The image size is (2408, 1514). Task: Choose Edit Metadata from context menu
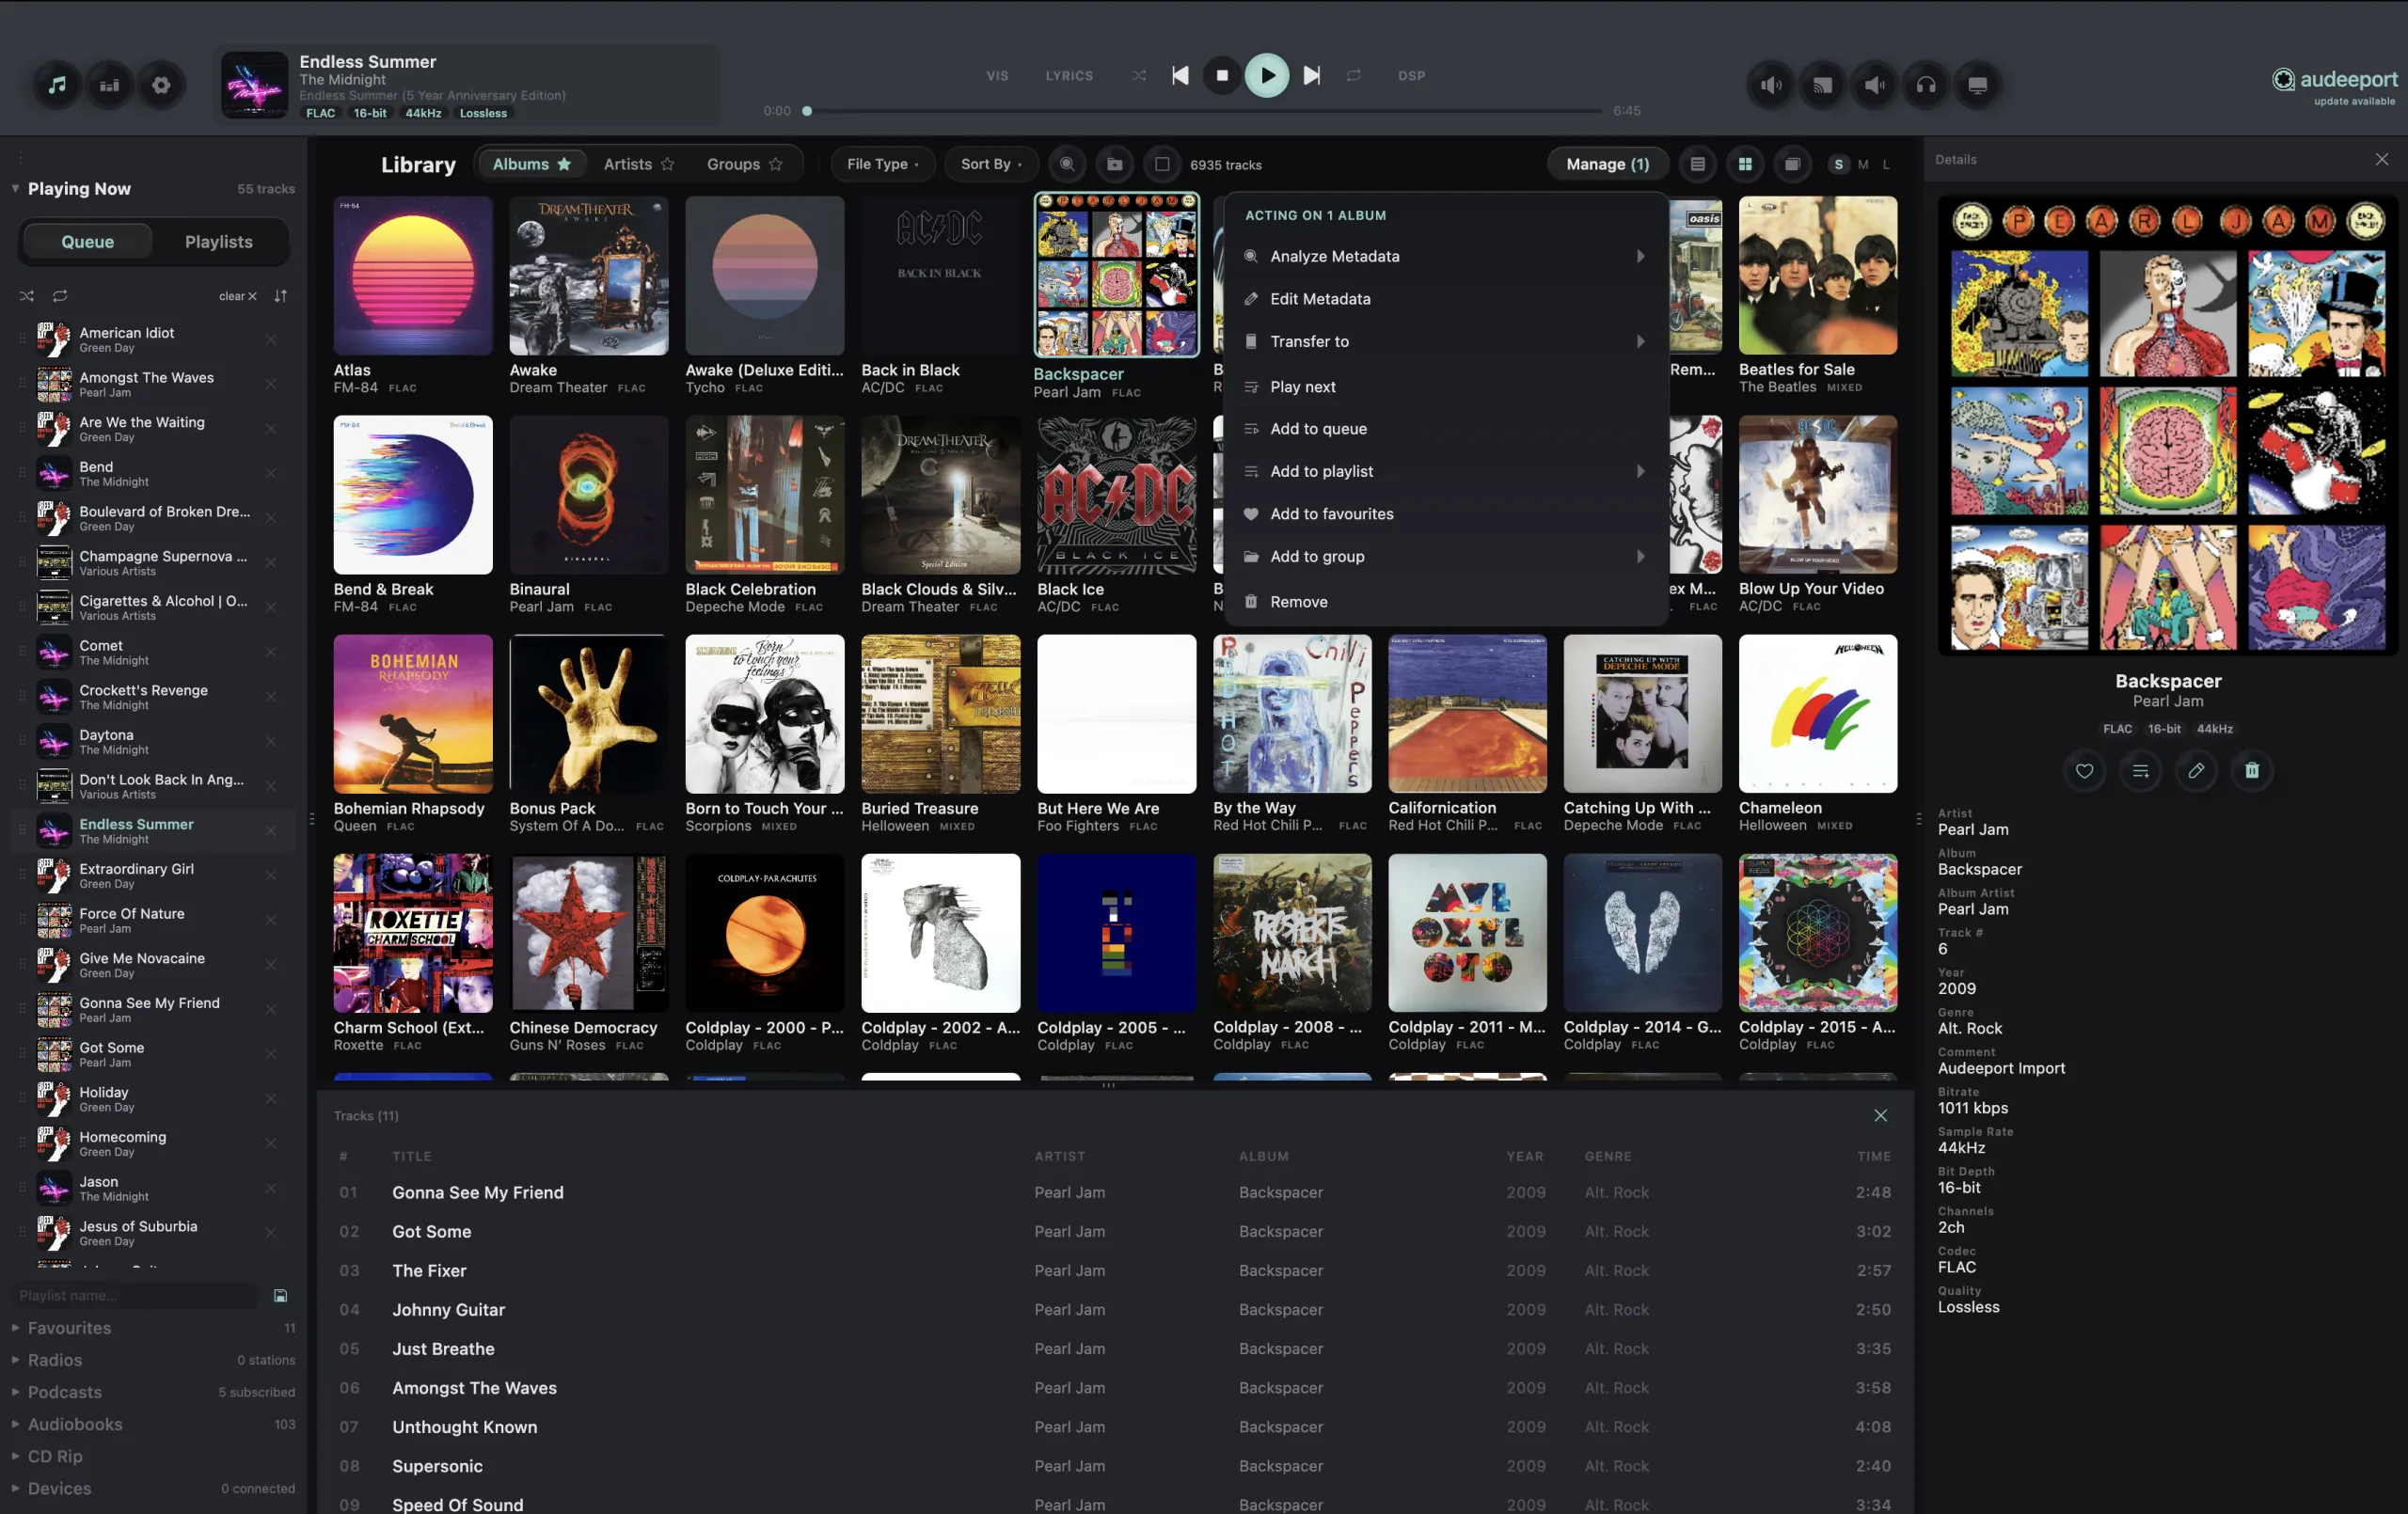point(1445,299)
